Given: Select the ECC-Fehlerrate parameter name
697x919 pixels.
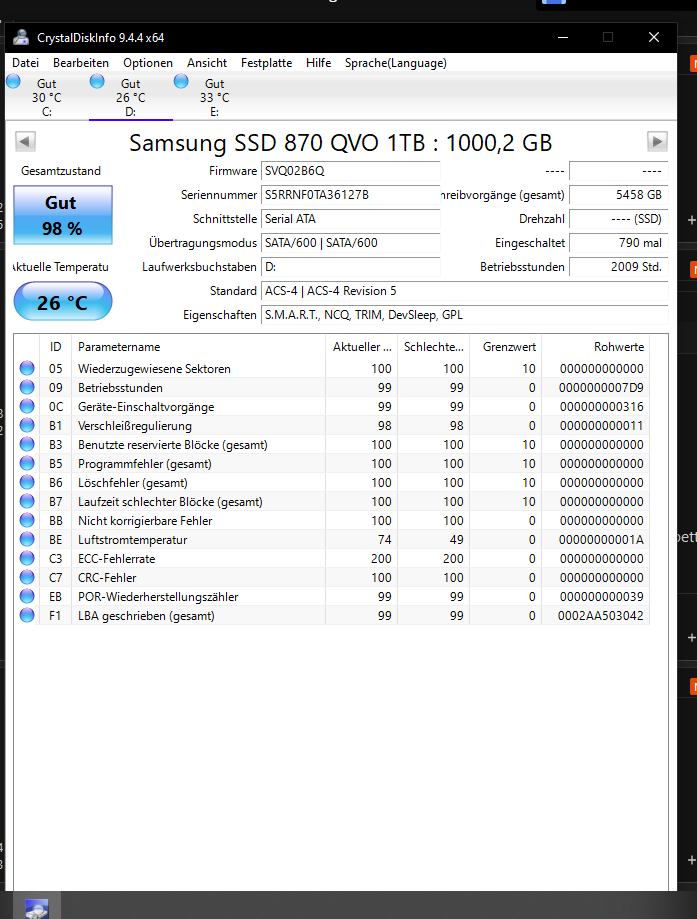Looking at the screenshot, I should (x=117, y=559).
